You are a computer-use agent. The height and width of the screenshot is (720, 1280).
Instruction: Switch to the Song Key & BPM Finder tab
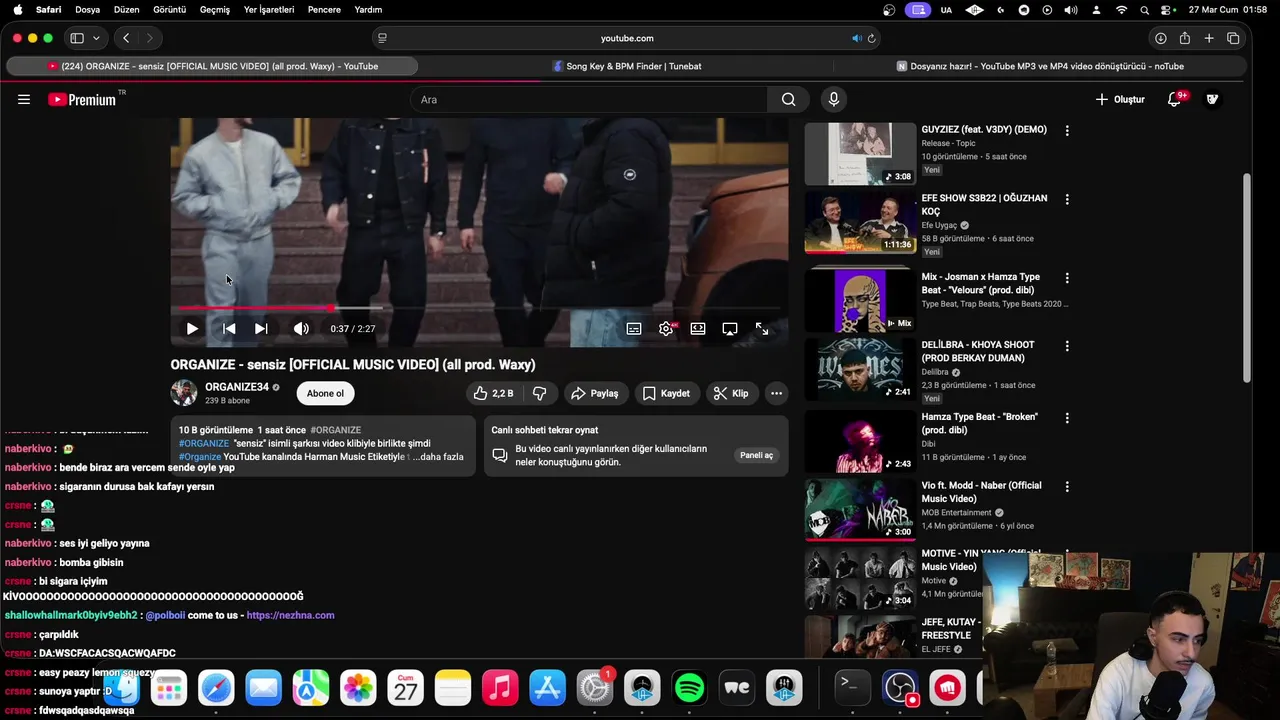tap(627, 66)
